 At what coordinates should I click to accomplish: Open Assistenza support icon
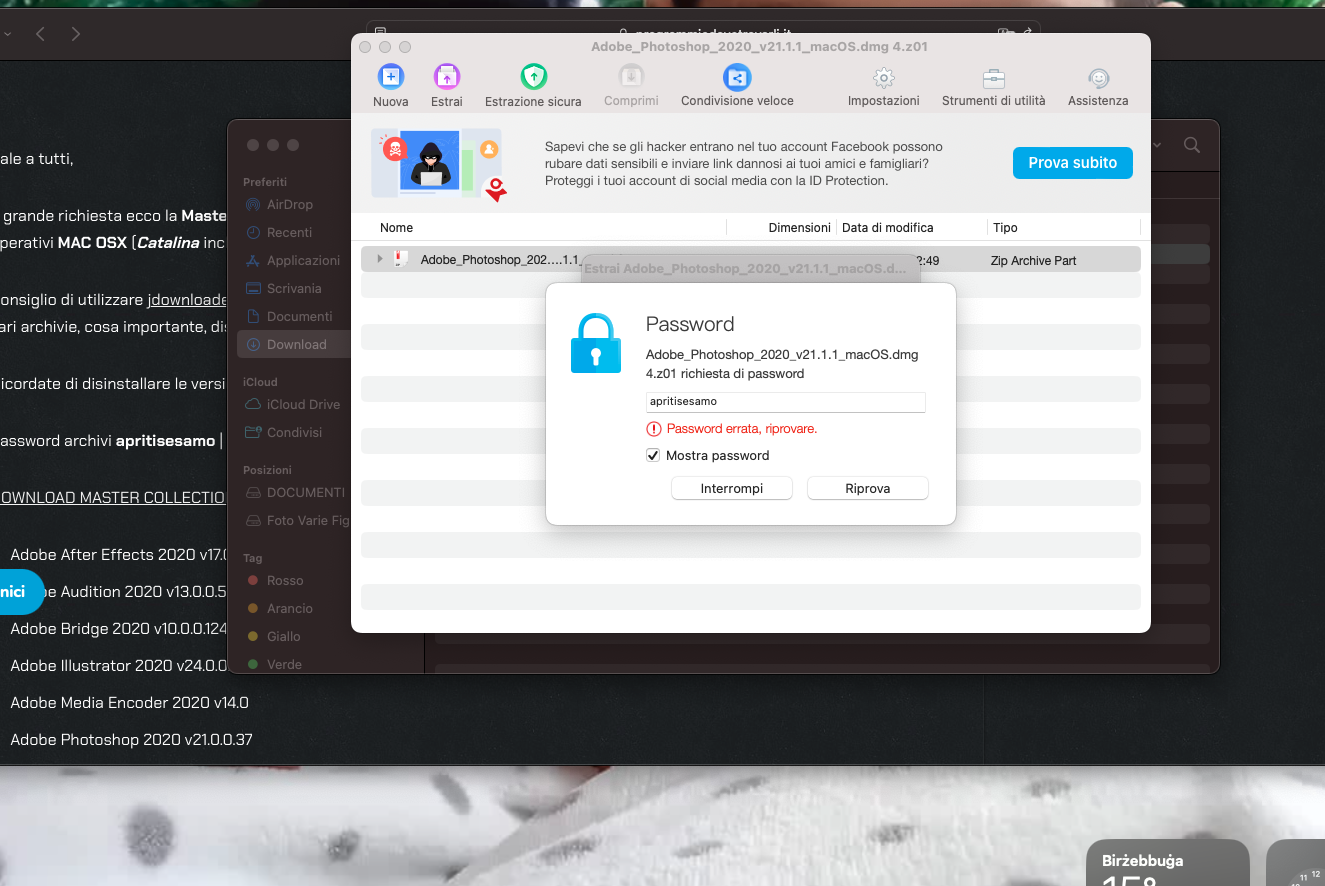(1098, 78)
